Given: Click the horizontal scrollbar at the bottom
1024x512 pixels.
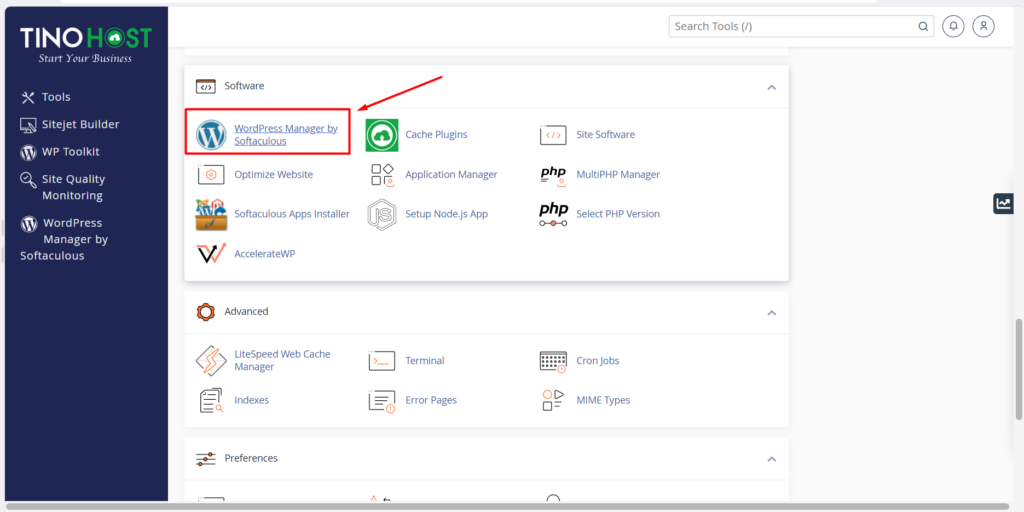Looking at the screenshot, I should 508,506.
